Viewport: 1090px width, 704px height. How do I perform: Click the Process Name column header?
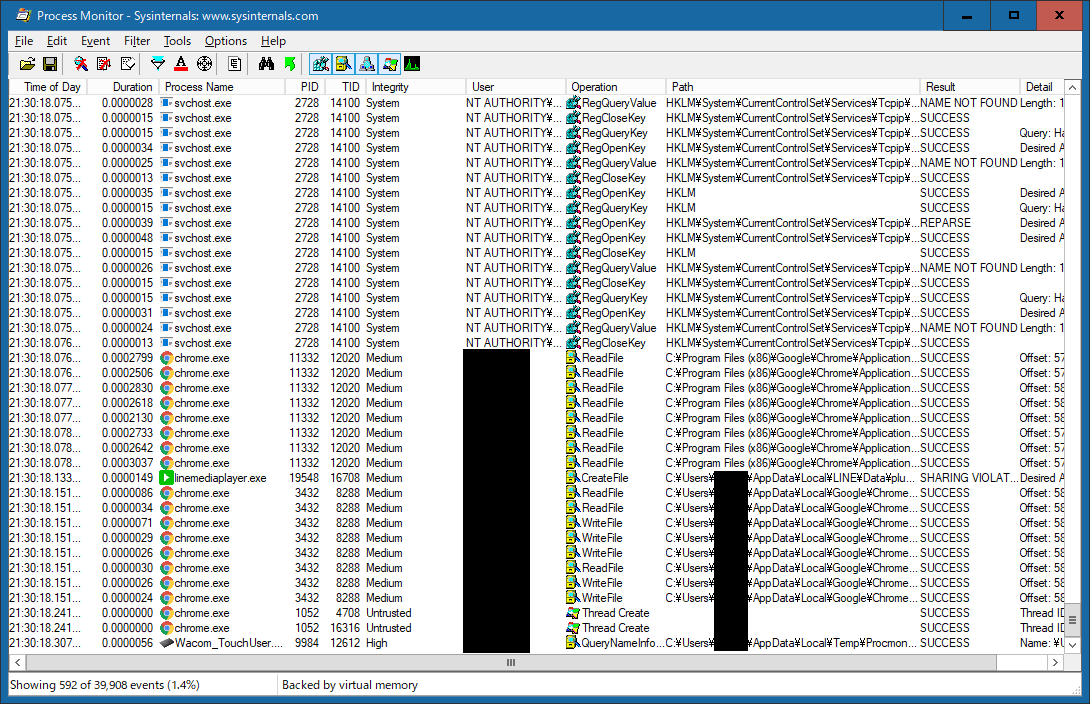[x=222, y=87]
